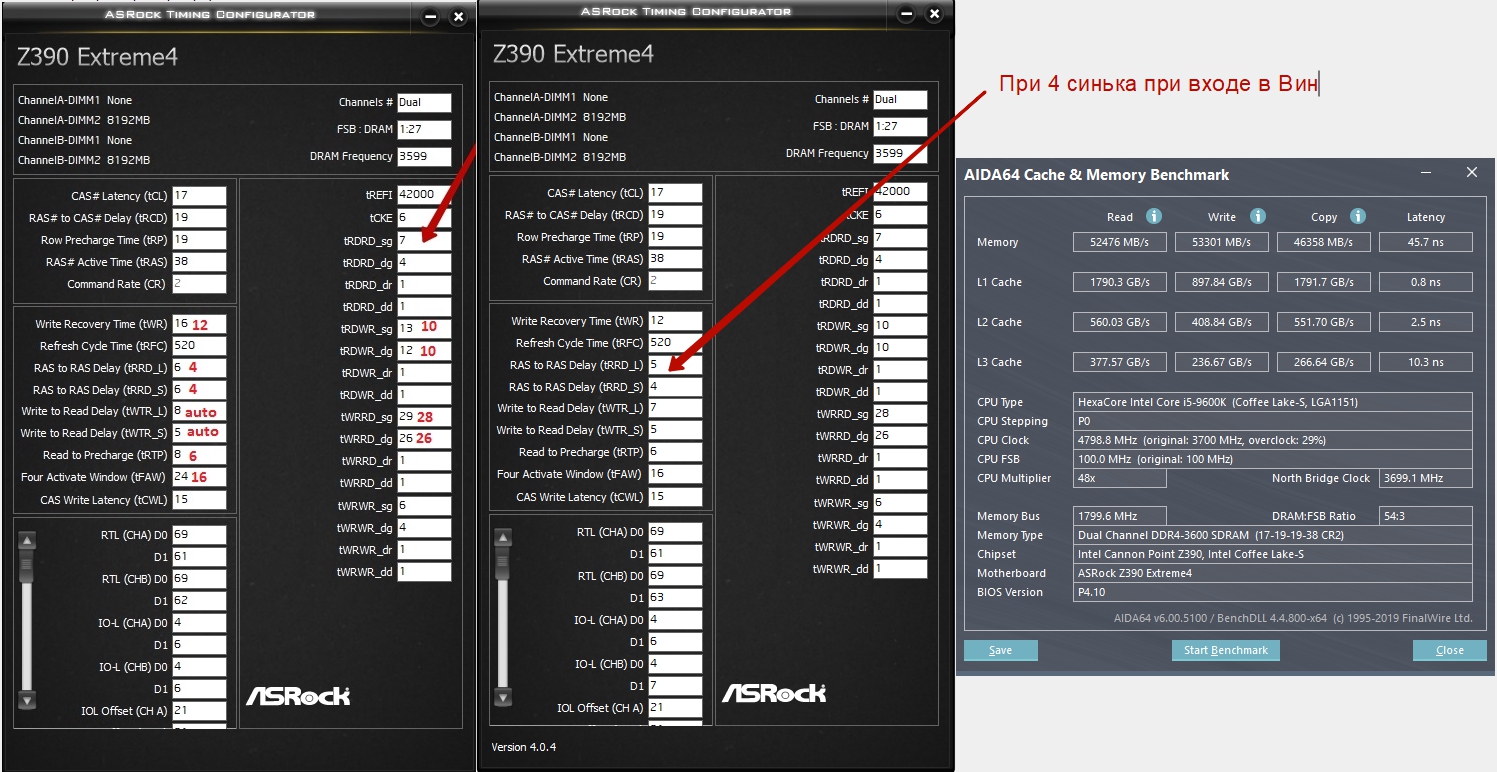Click the scroll-down arrow in right Timing Configurator
Screen dimensions: 1497x772
(503, 697)
